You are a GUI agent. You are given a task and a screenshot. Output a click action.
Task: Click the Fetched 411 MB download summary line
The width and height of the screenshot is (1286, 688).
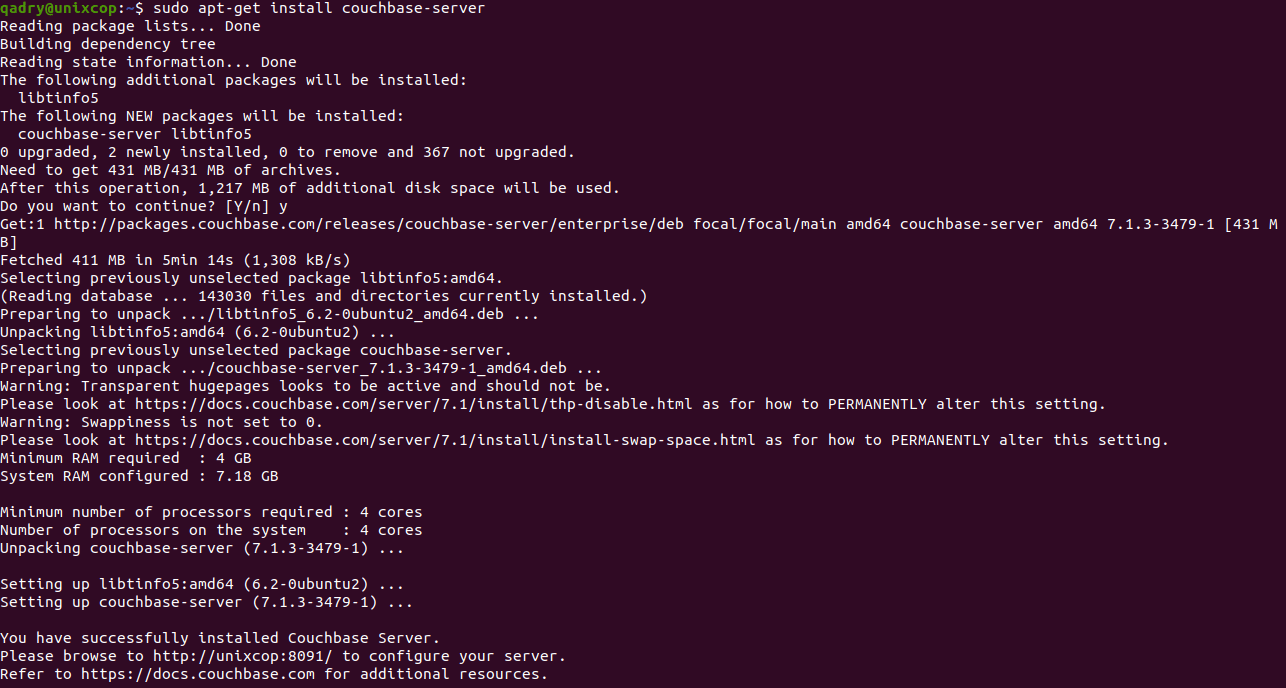click(175, 260)
